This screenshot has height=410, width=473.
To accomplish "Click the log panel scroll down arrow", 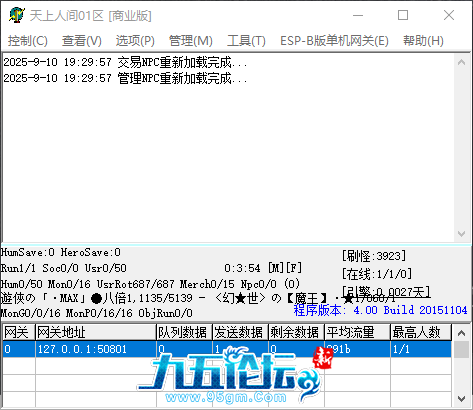I will (462, 234).
